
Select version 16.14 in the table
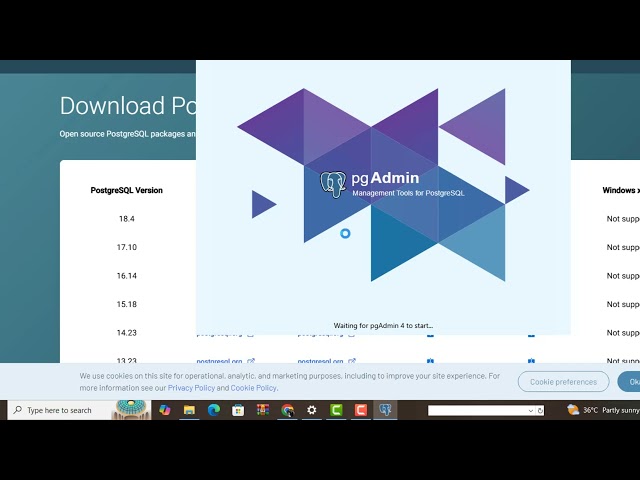[127, 276]
